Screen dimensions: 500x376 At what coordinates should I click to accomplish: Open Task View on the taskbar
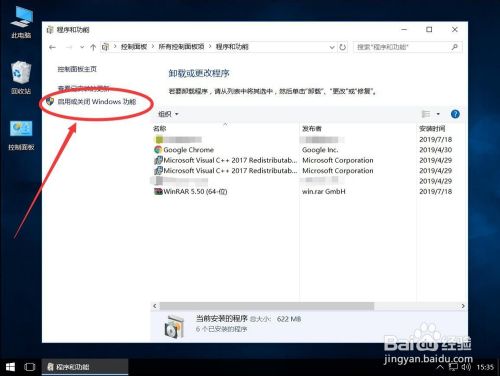click(x=30, y=367)
